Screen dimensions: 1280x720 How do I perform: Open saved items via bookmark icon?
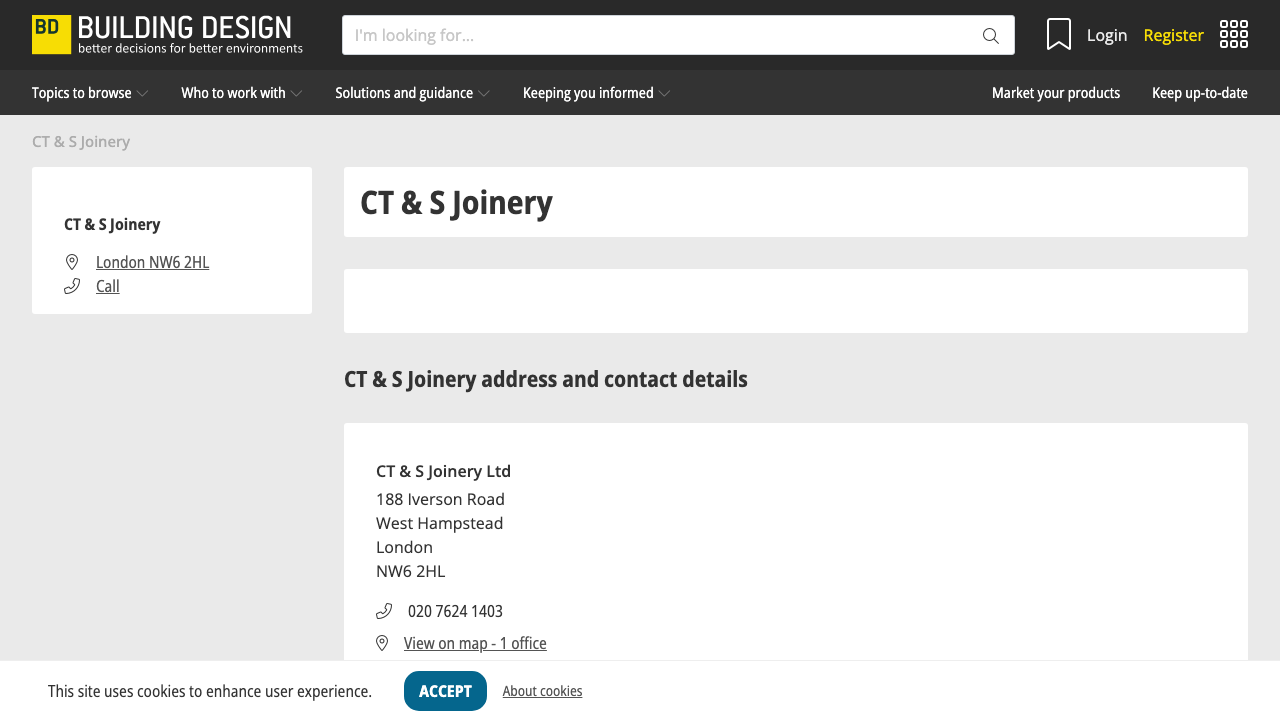[1059, 34]
